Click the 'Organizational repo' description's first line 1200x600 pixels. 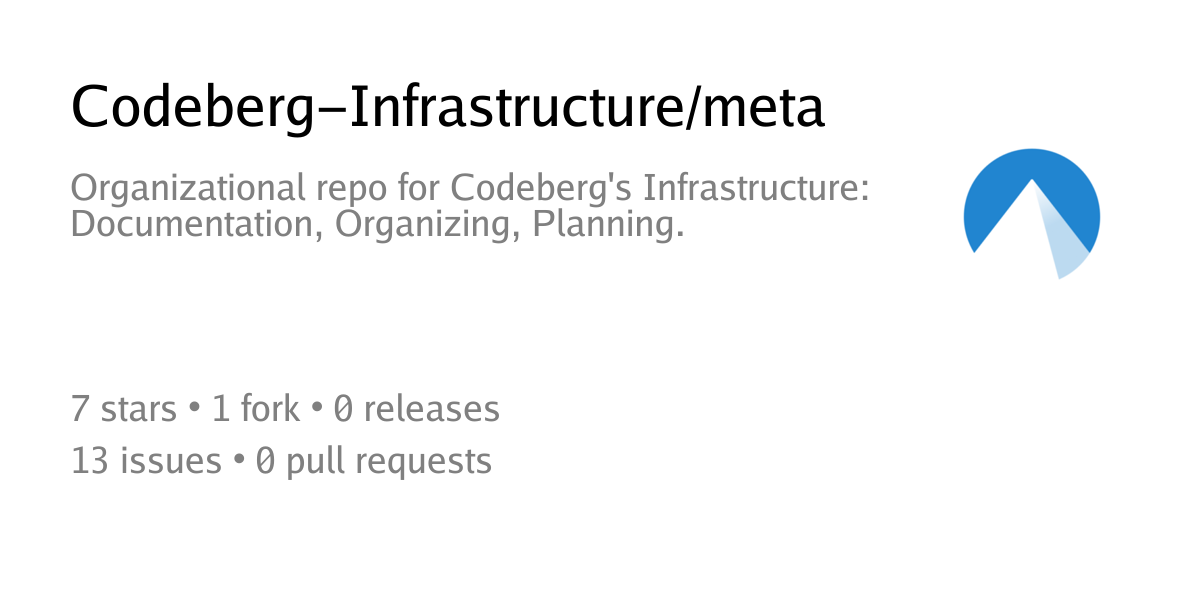pos(470,188)
